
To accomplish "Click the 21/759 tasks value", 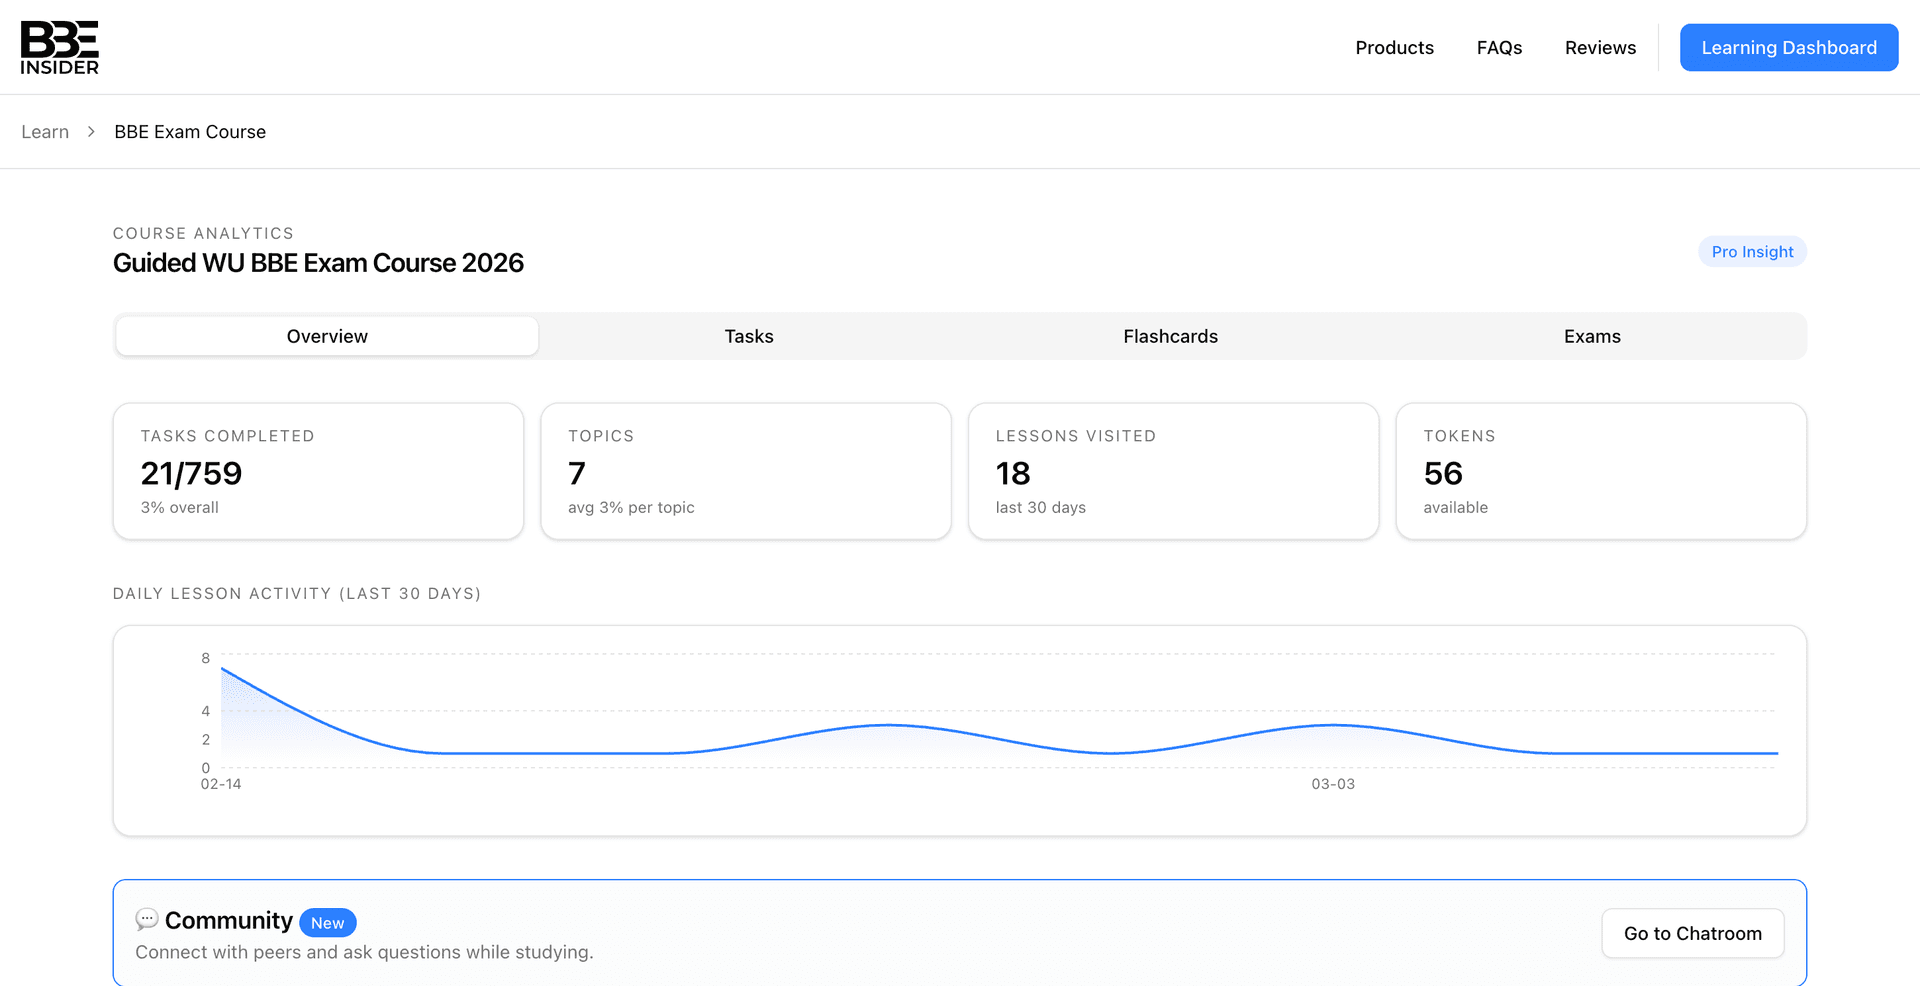I will click(x=191, y=473).
